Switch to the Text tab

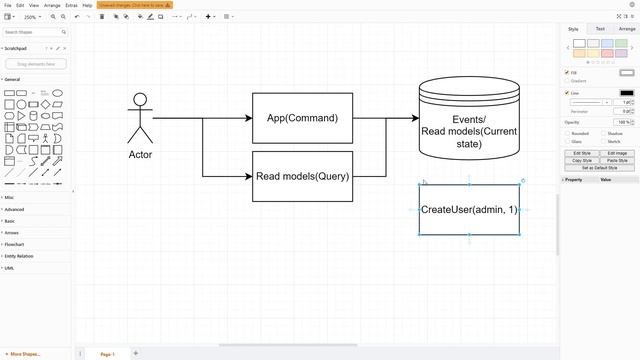pyautogui.click(x=600, y=29)
